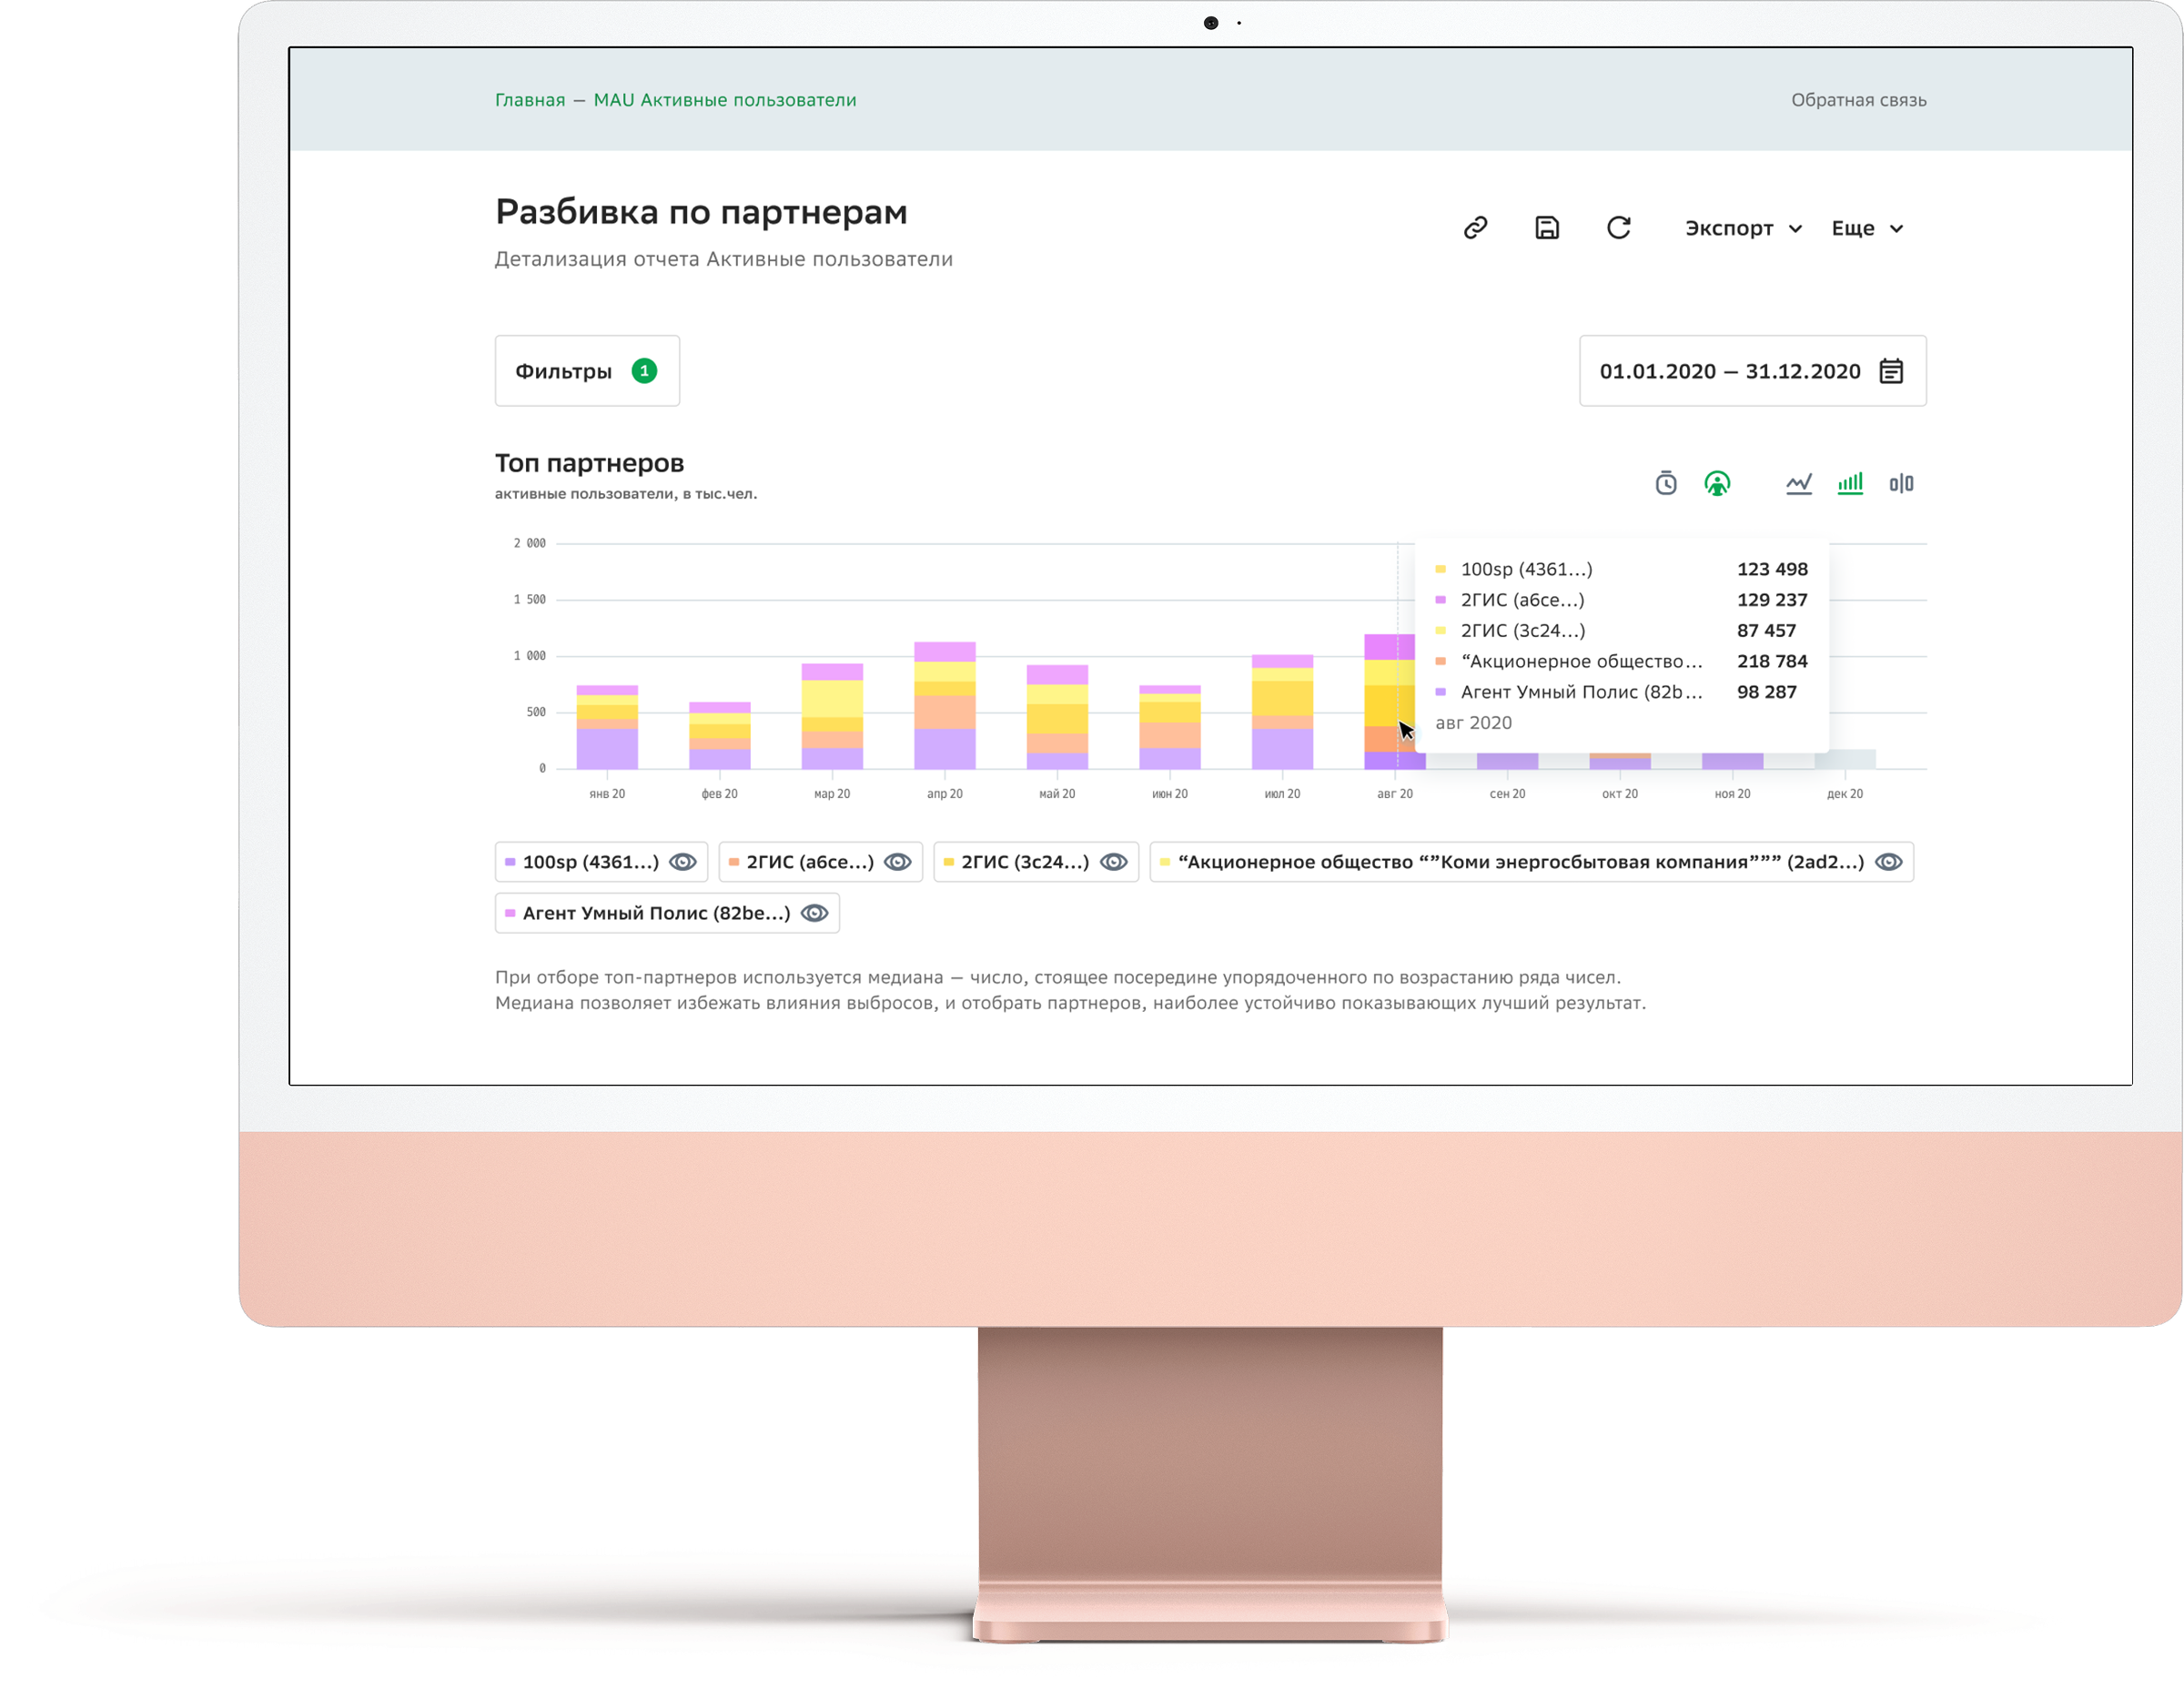Click the copy link icon
2184x1688 pixels.
[x=1475, y=228]
